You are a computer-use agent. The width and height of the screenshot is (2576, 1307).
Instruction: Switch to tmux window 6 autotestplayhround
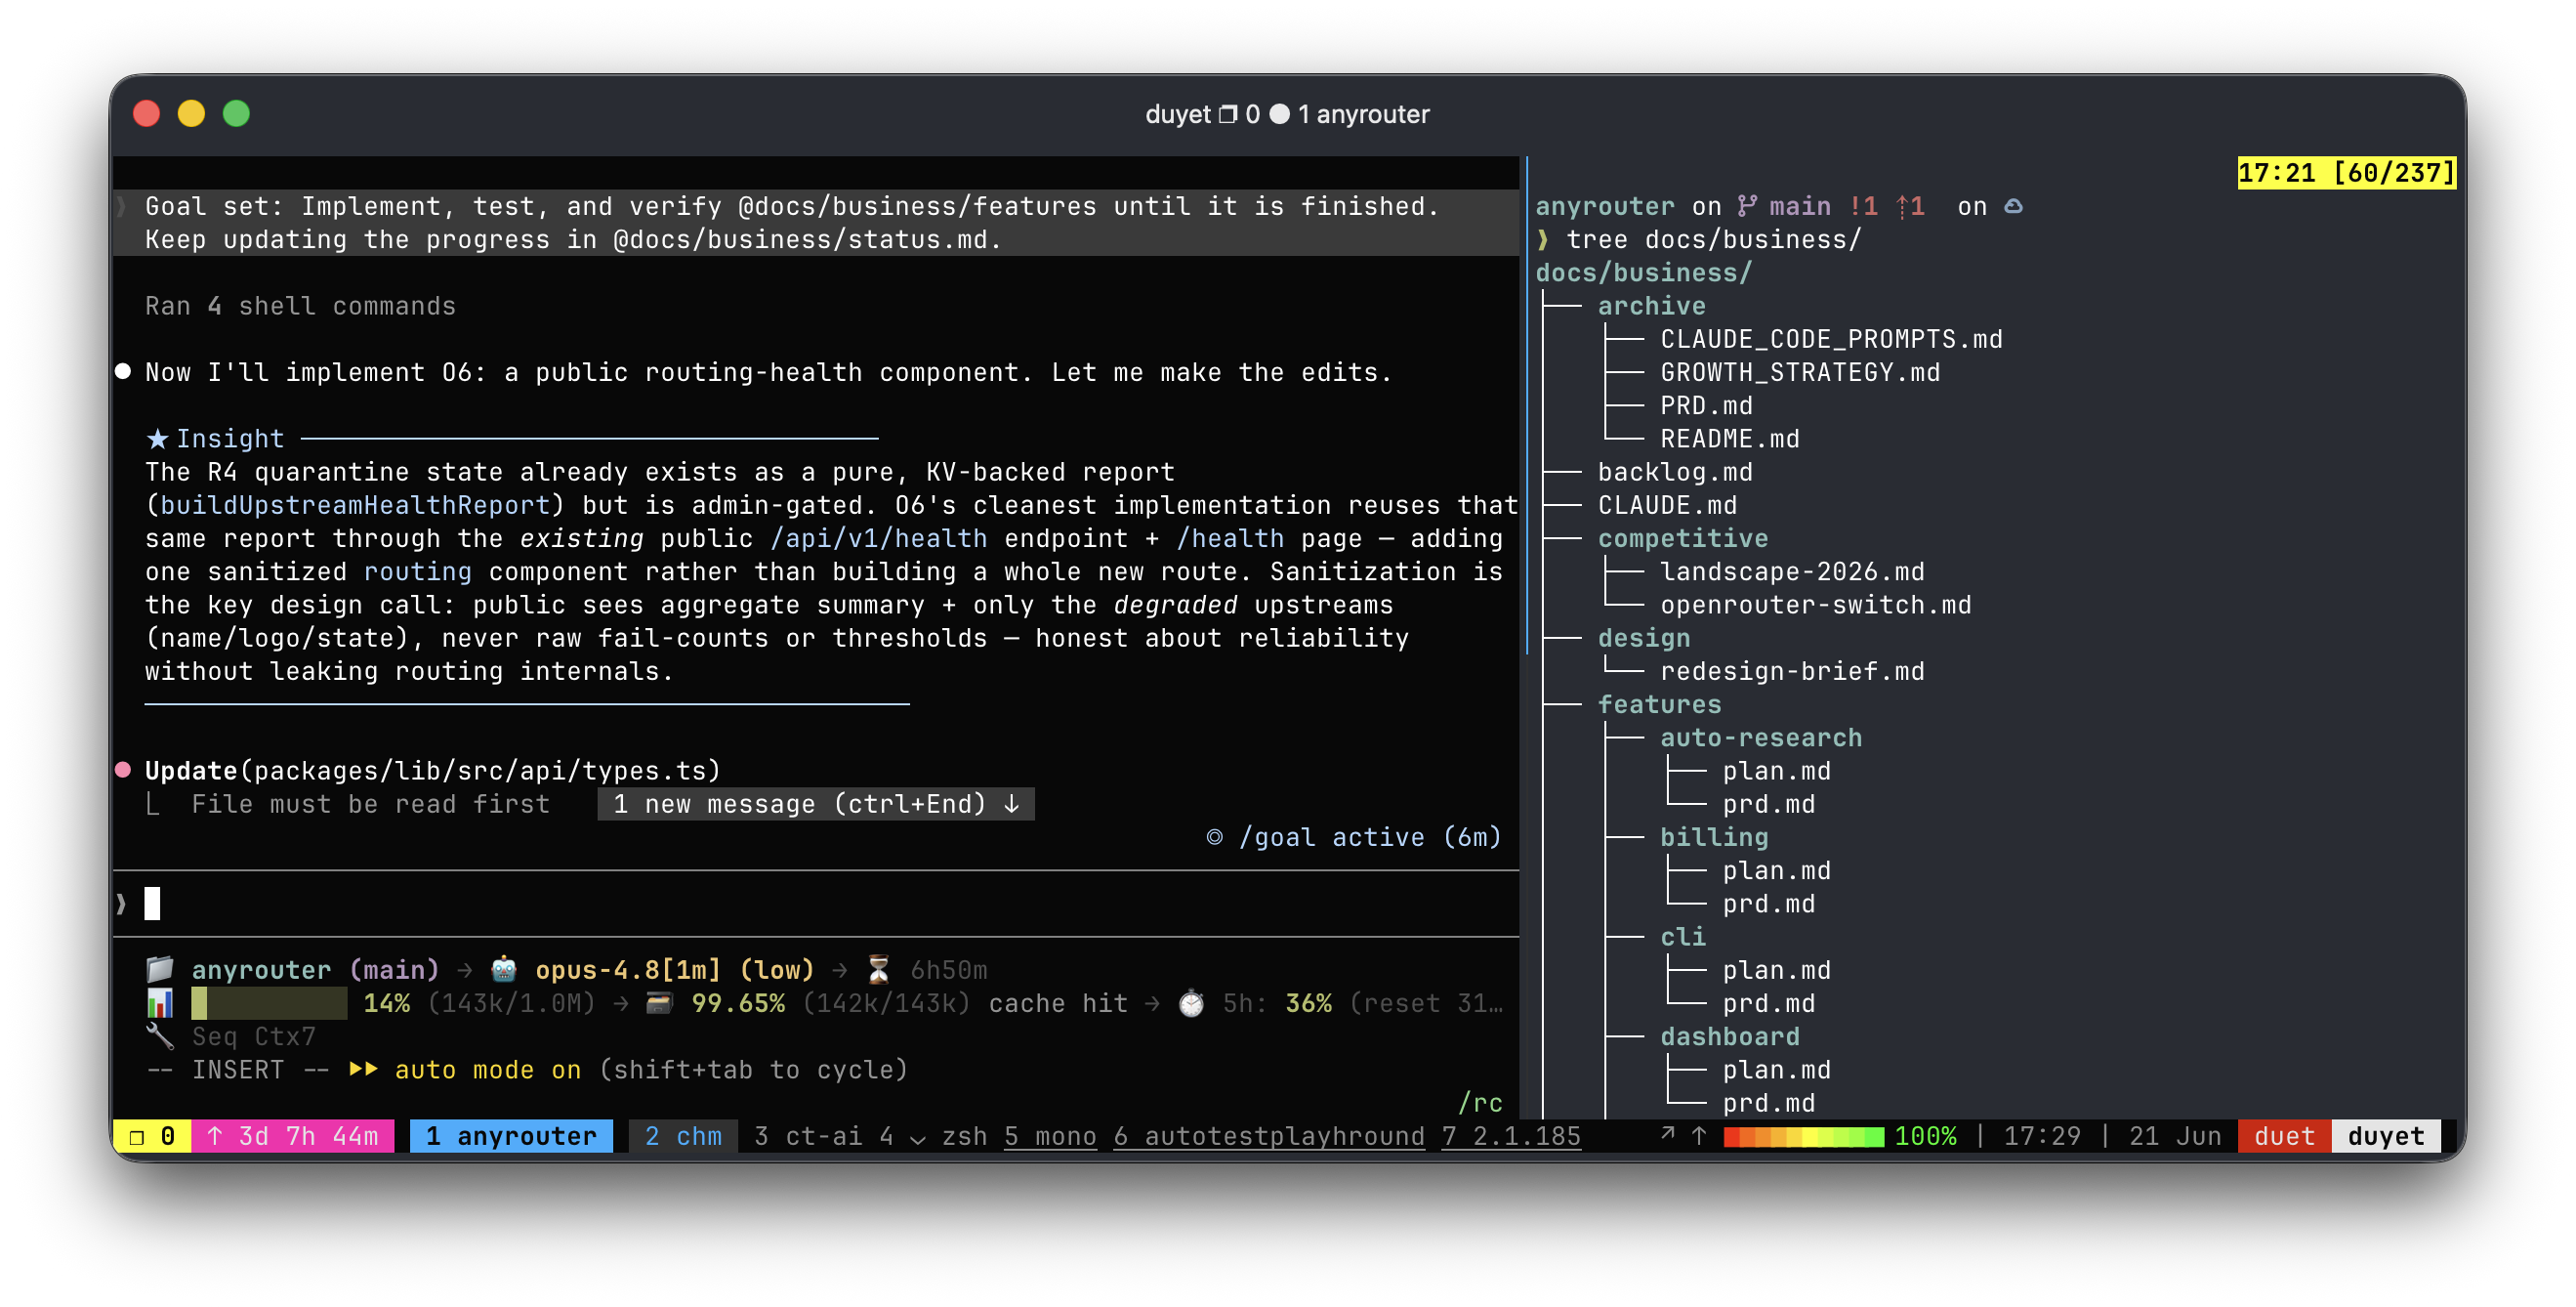pyautogui.click(x=1269, y=1135)
